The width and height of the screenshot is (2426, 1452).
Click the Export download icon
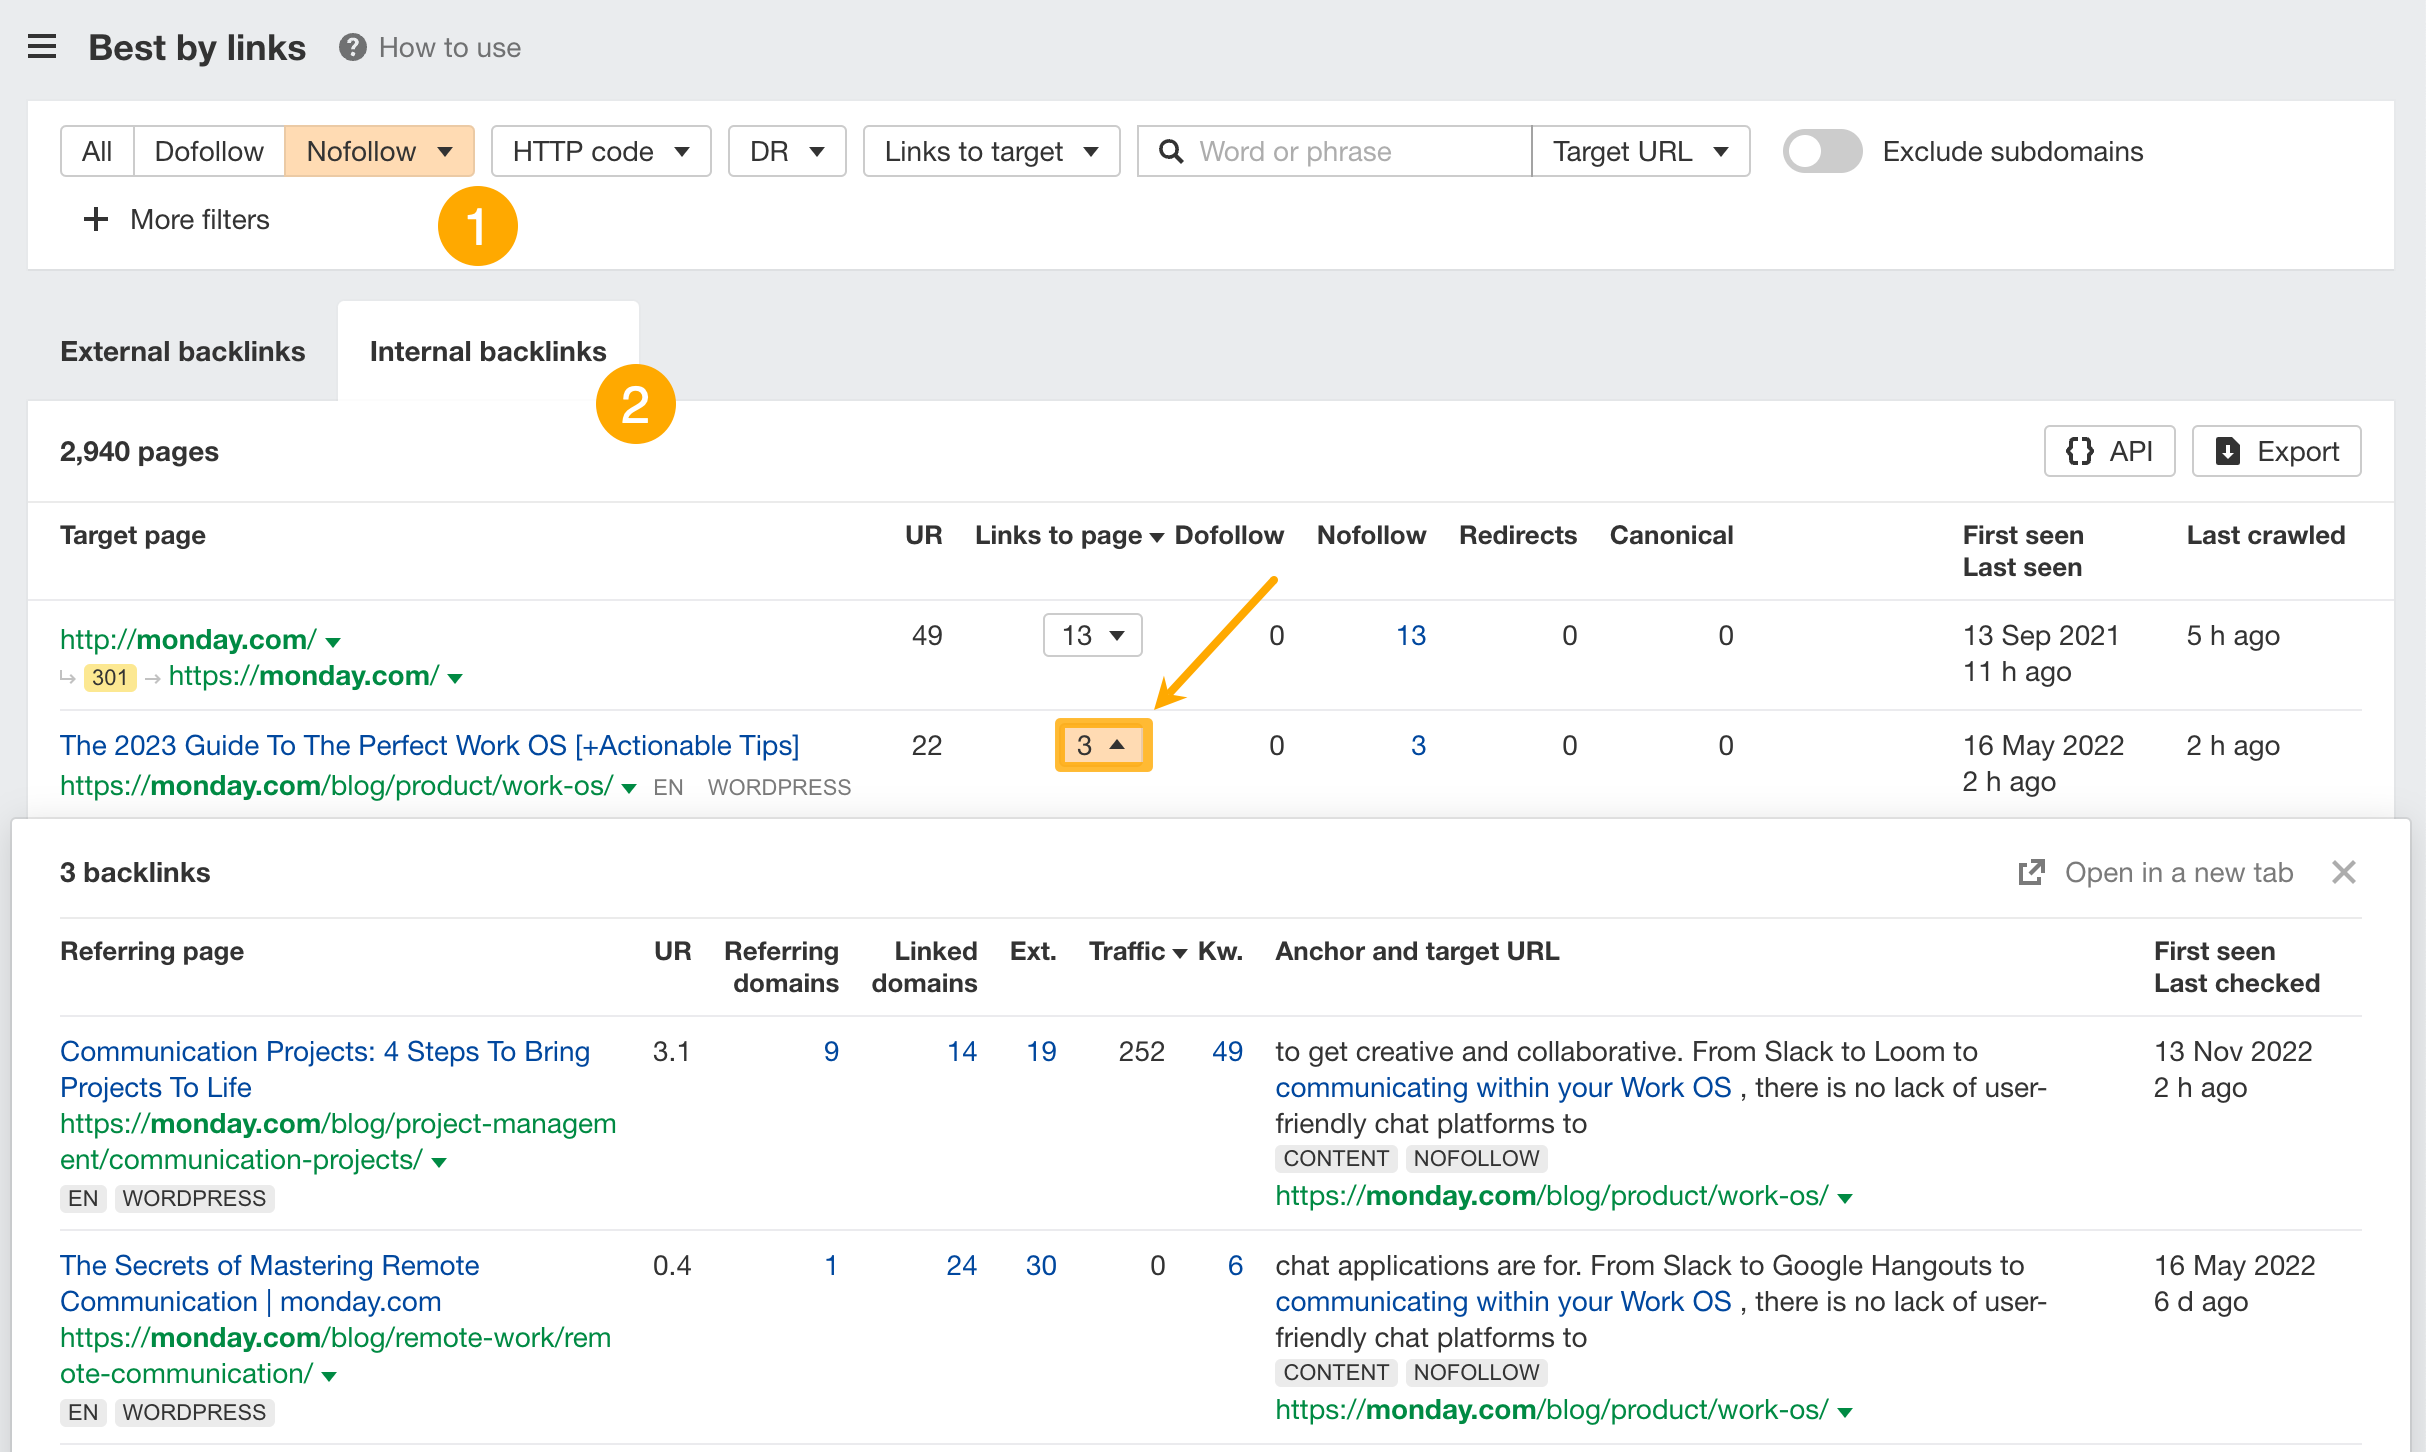click(x=2227, y=451)
